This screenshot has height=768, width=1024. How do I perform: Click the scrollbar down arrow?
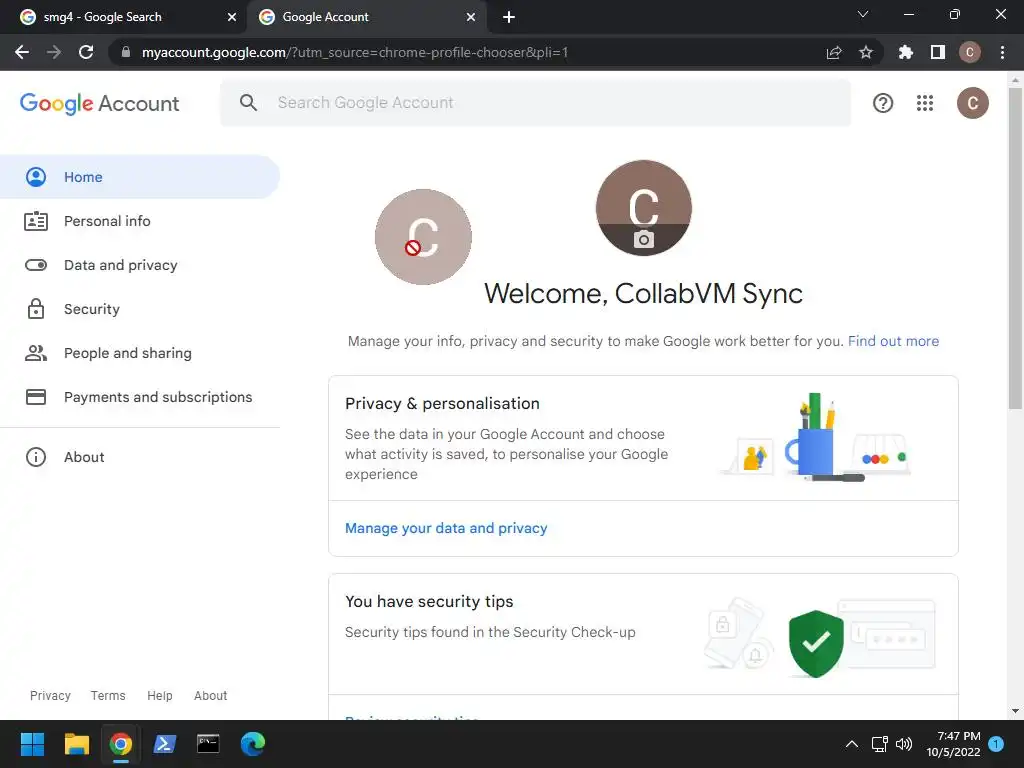(1015, 711)
